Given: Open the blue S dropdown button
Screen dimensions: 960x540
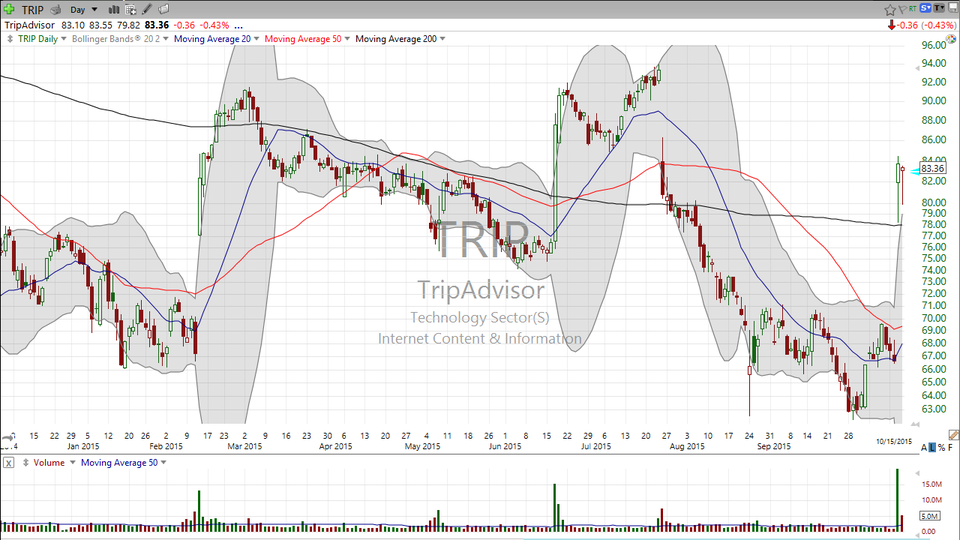Looking at the screenshot, I should pos(925,8).
